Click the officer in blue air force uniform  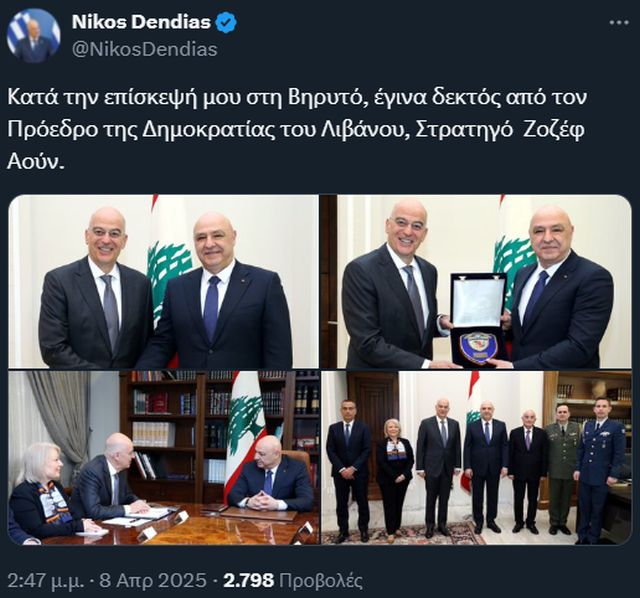[598, 468]
